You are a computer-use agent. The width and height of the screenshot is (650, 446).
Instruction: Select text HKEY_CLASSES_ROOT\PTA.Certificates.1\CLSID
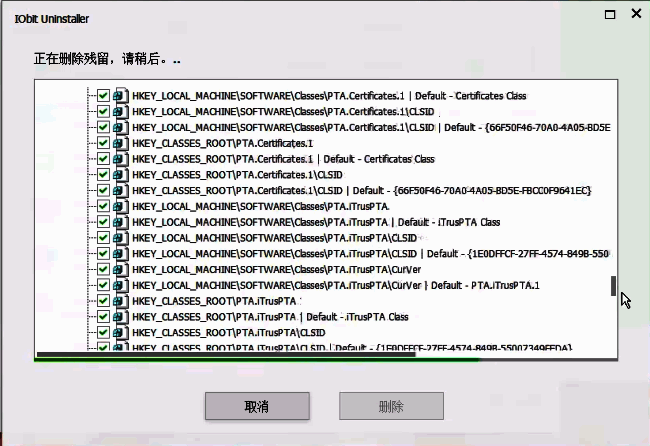click(x=237, y=175)
